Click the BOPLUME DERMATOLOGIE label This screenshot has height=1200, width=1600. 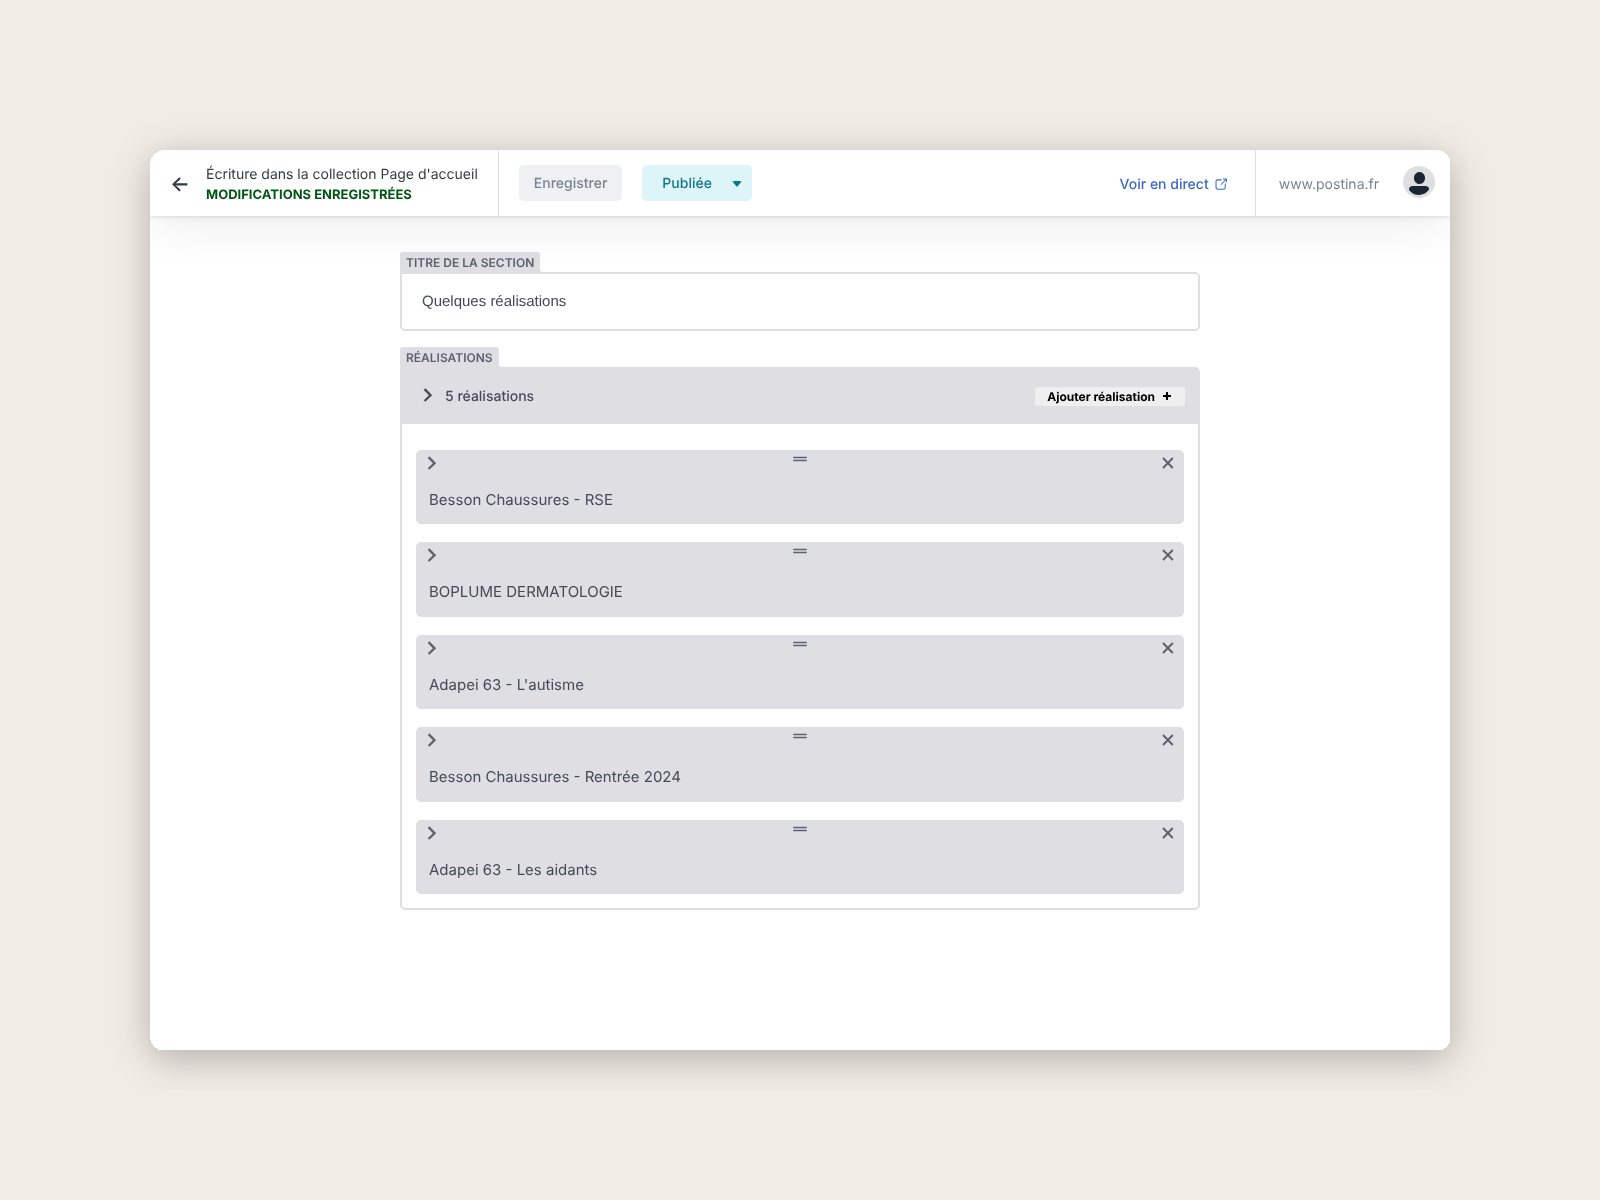(x=526, y=592)
